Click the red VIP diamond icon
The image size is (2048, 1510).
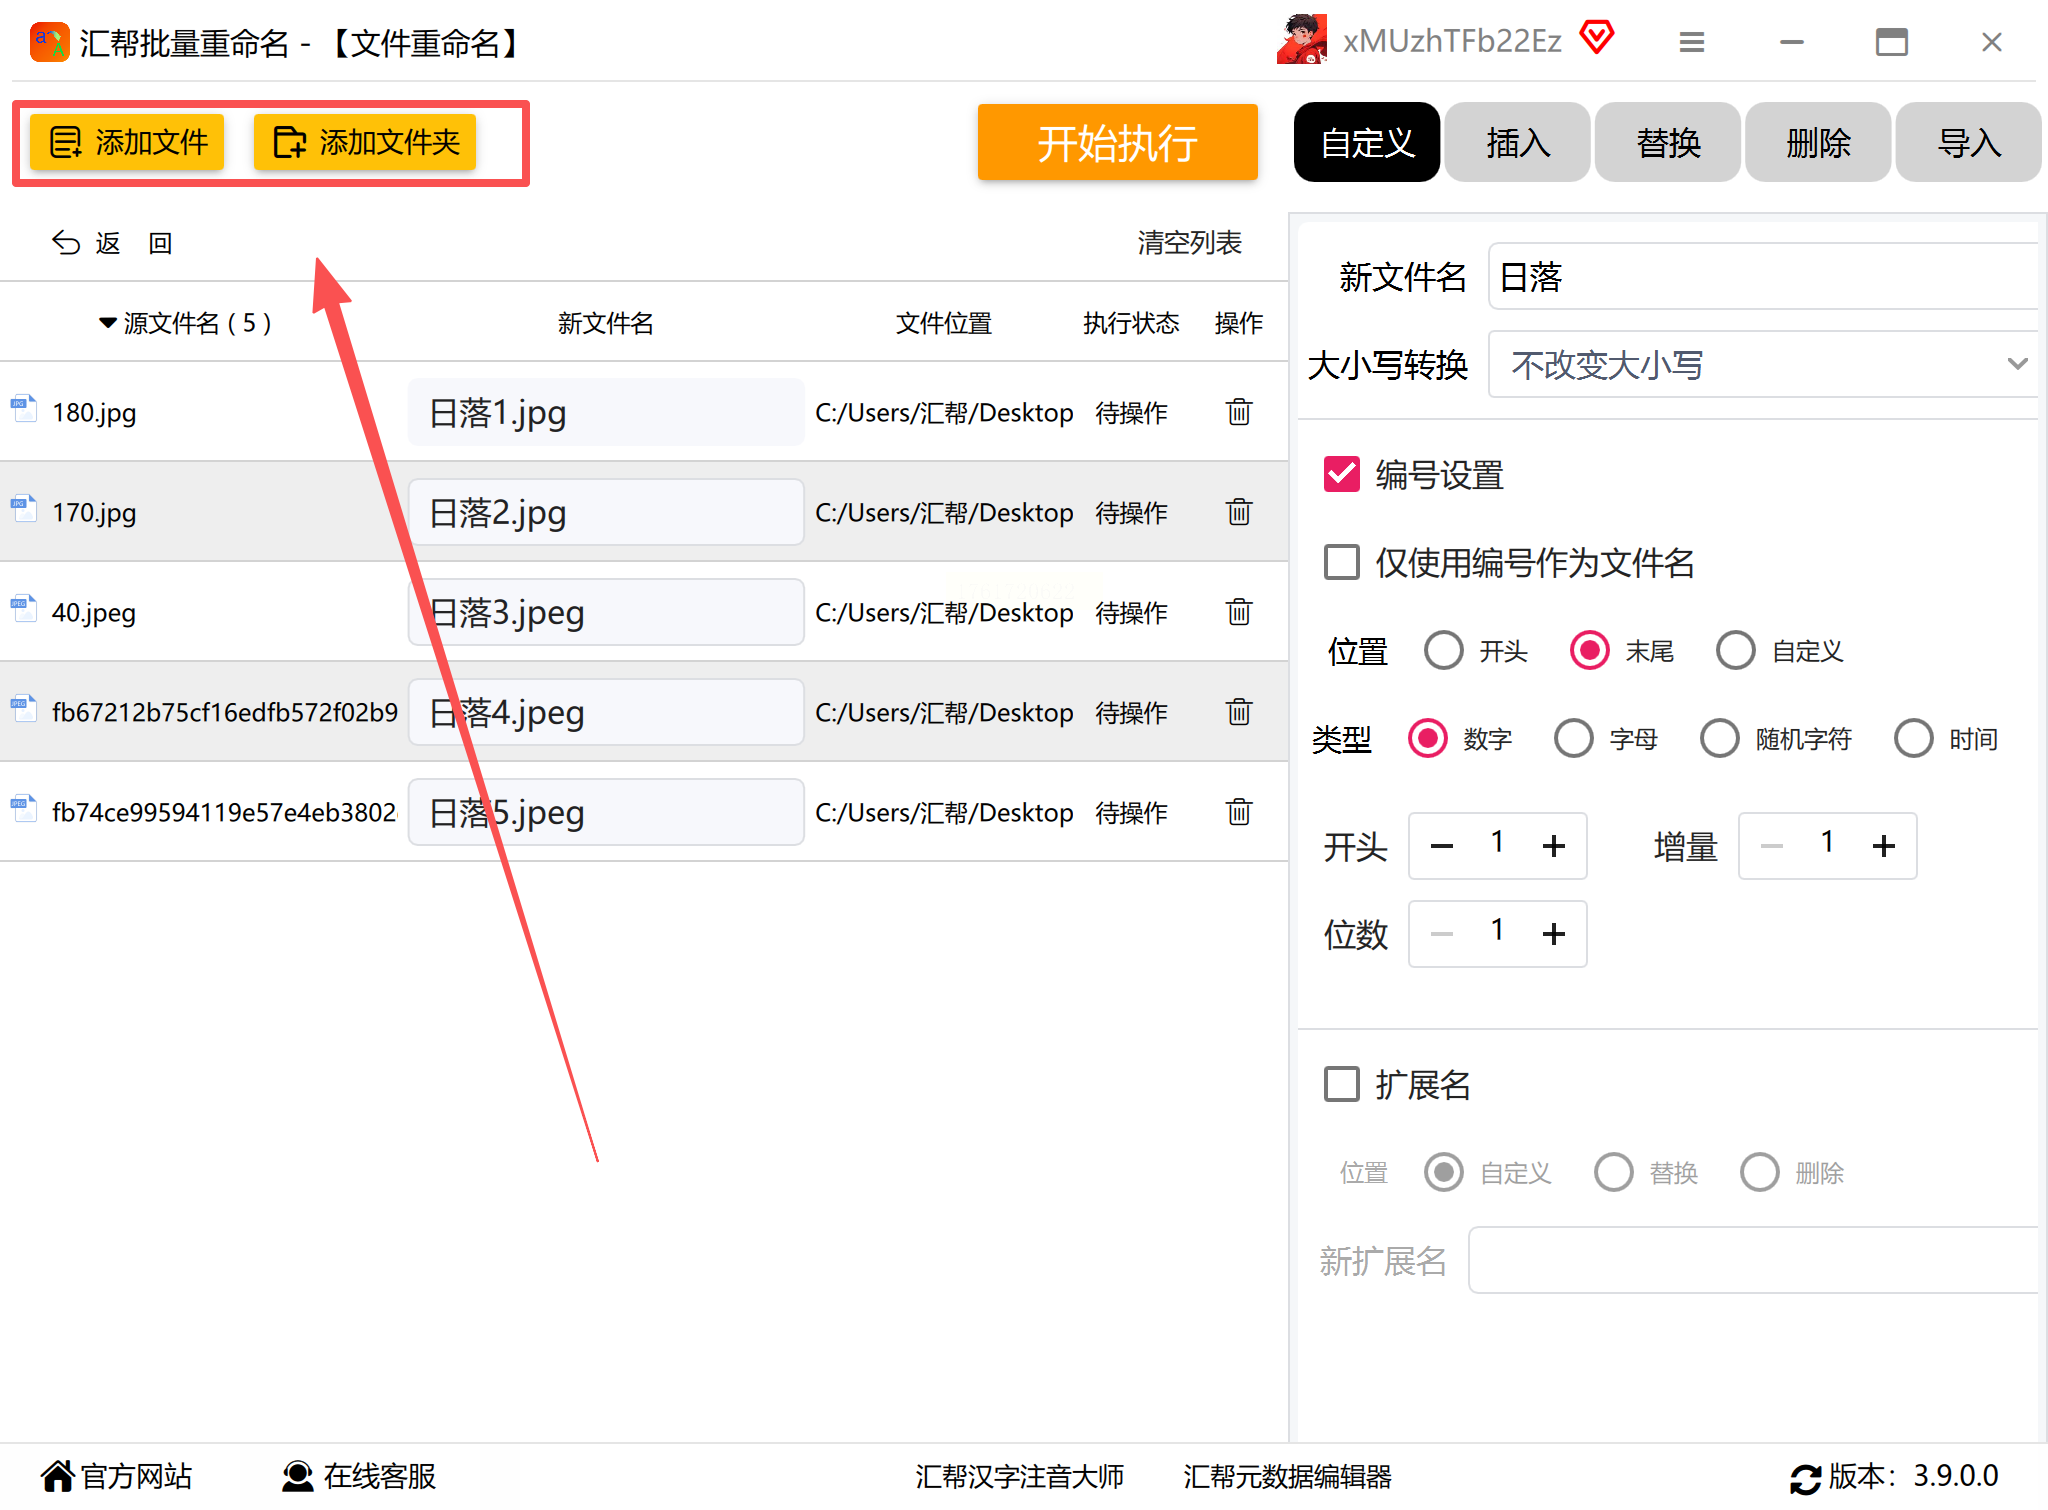pyautogui.click(x=1597, y=38)
